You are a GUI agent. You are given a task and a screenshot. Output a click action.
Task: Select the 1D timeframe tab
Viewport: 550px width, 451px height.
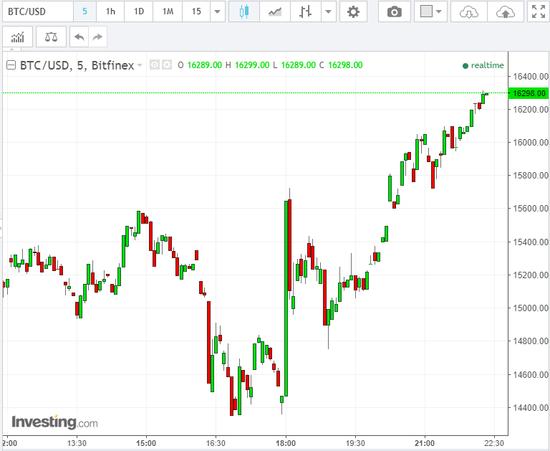[139, 12]
